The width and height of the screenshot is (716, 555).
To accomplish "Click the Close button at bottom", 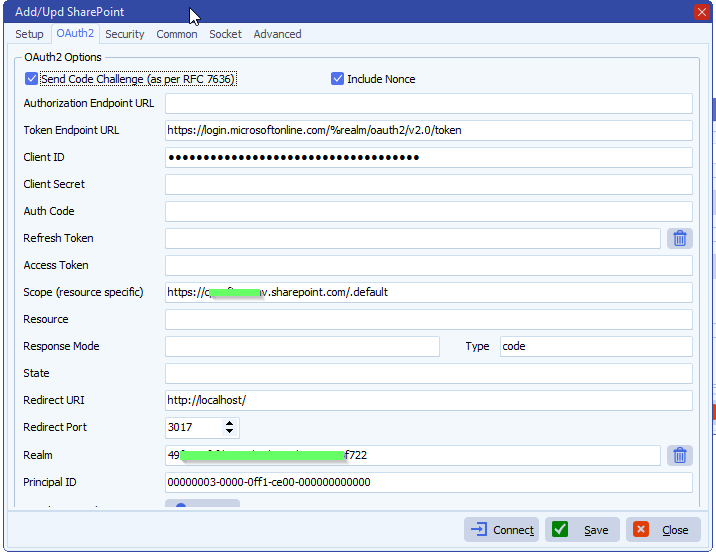I will (x=663, y=530).
